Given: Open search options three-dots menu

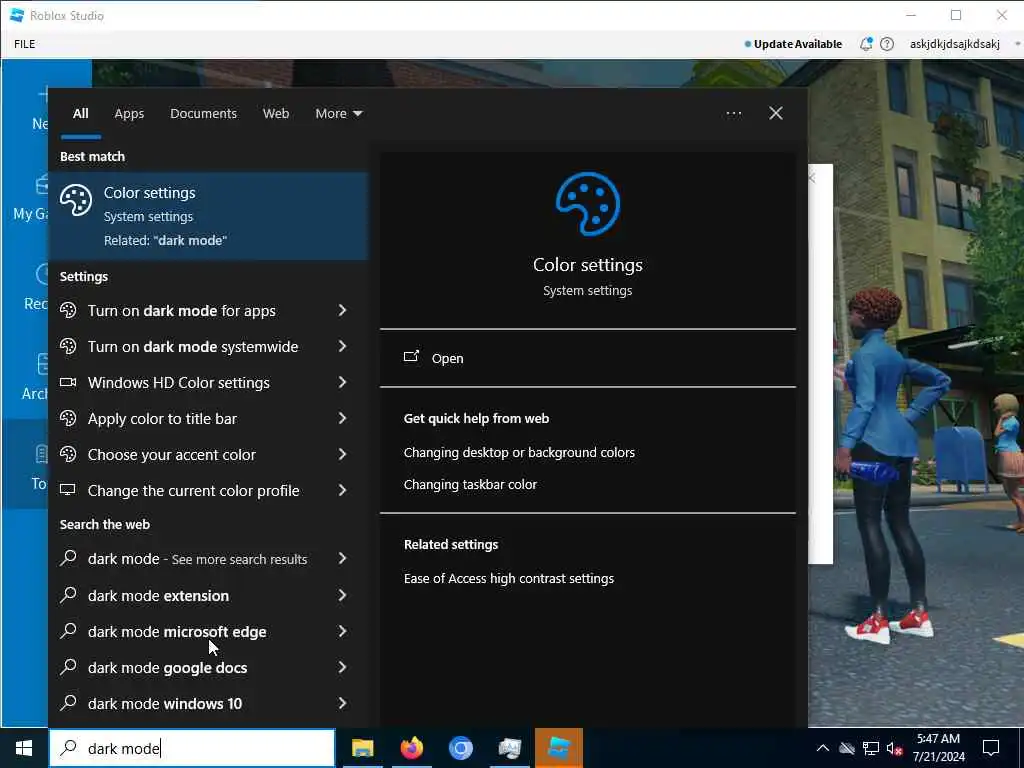Looking at the screenshot, I should coord(733,114).
